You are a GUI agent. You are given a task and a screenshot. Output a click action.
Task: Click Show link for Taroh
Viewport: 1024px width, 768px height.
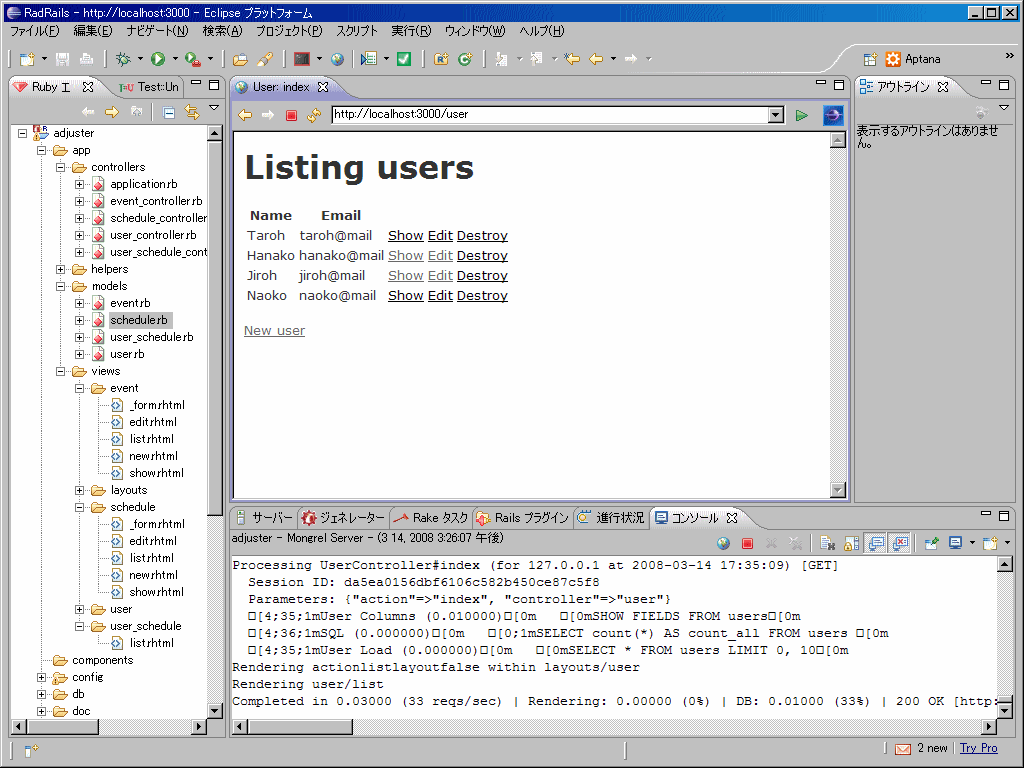[x=406, y=236]
